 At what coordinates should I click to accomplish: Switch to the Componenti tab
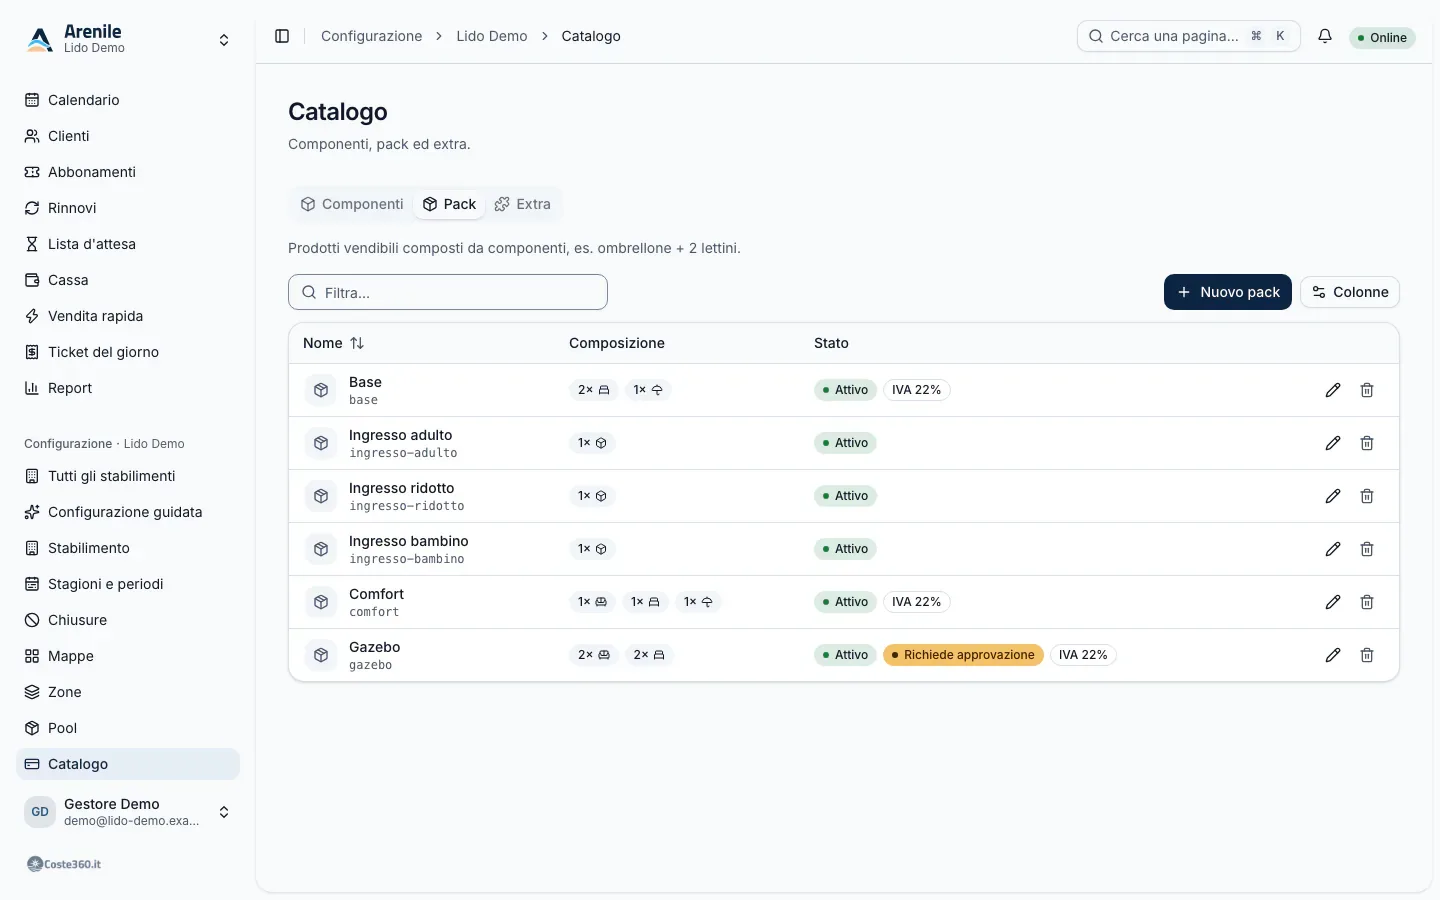click(x=352, y=204)
